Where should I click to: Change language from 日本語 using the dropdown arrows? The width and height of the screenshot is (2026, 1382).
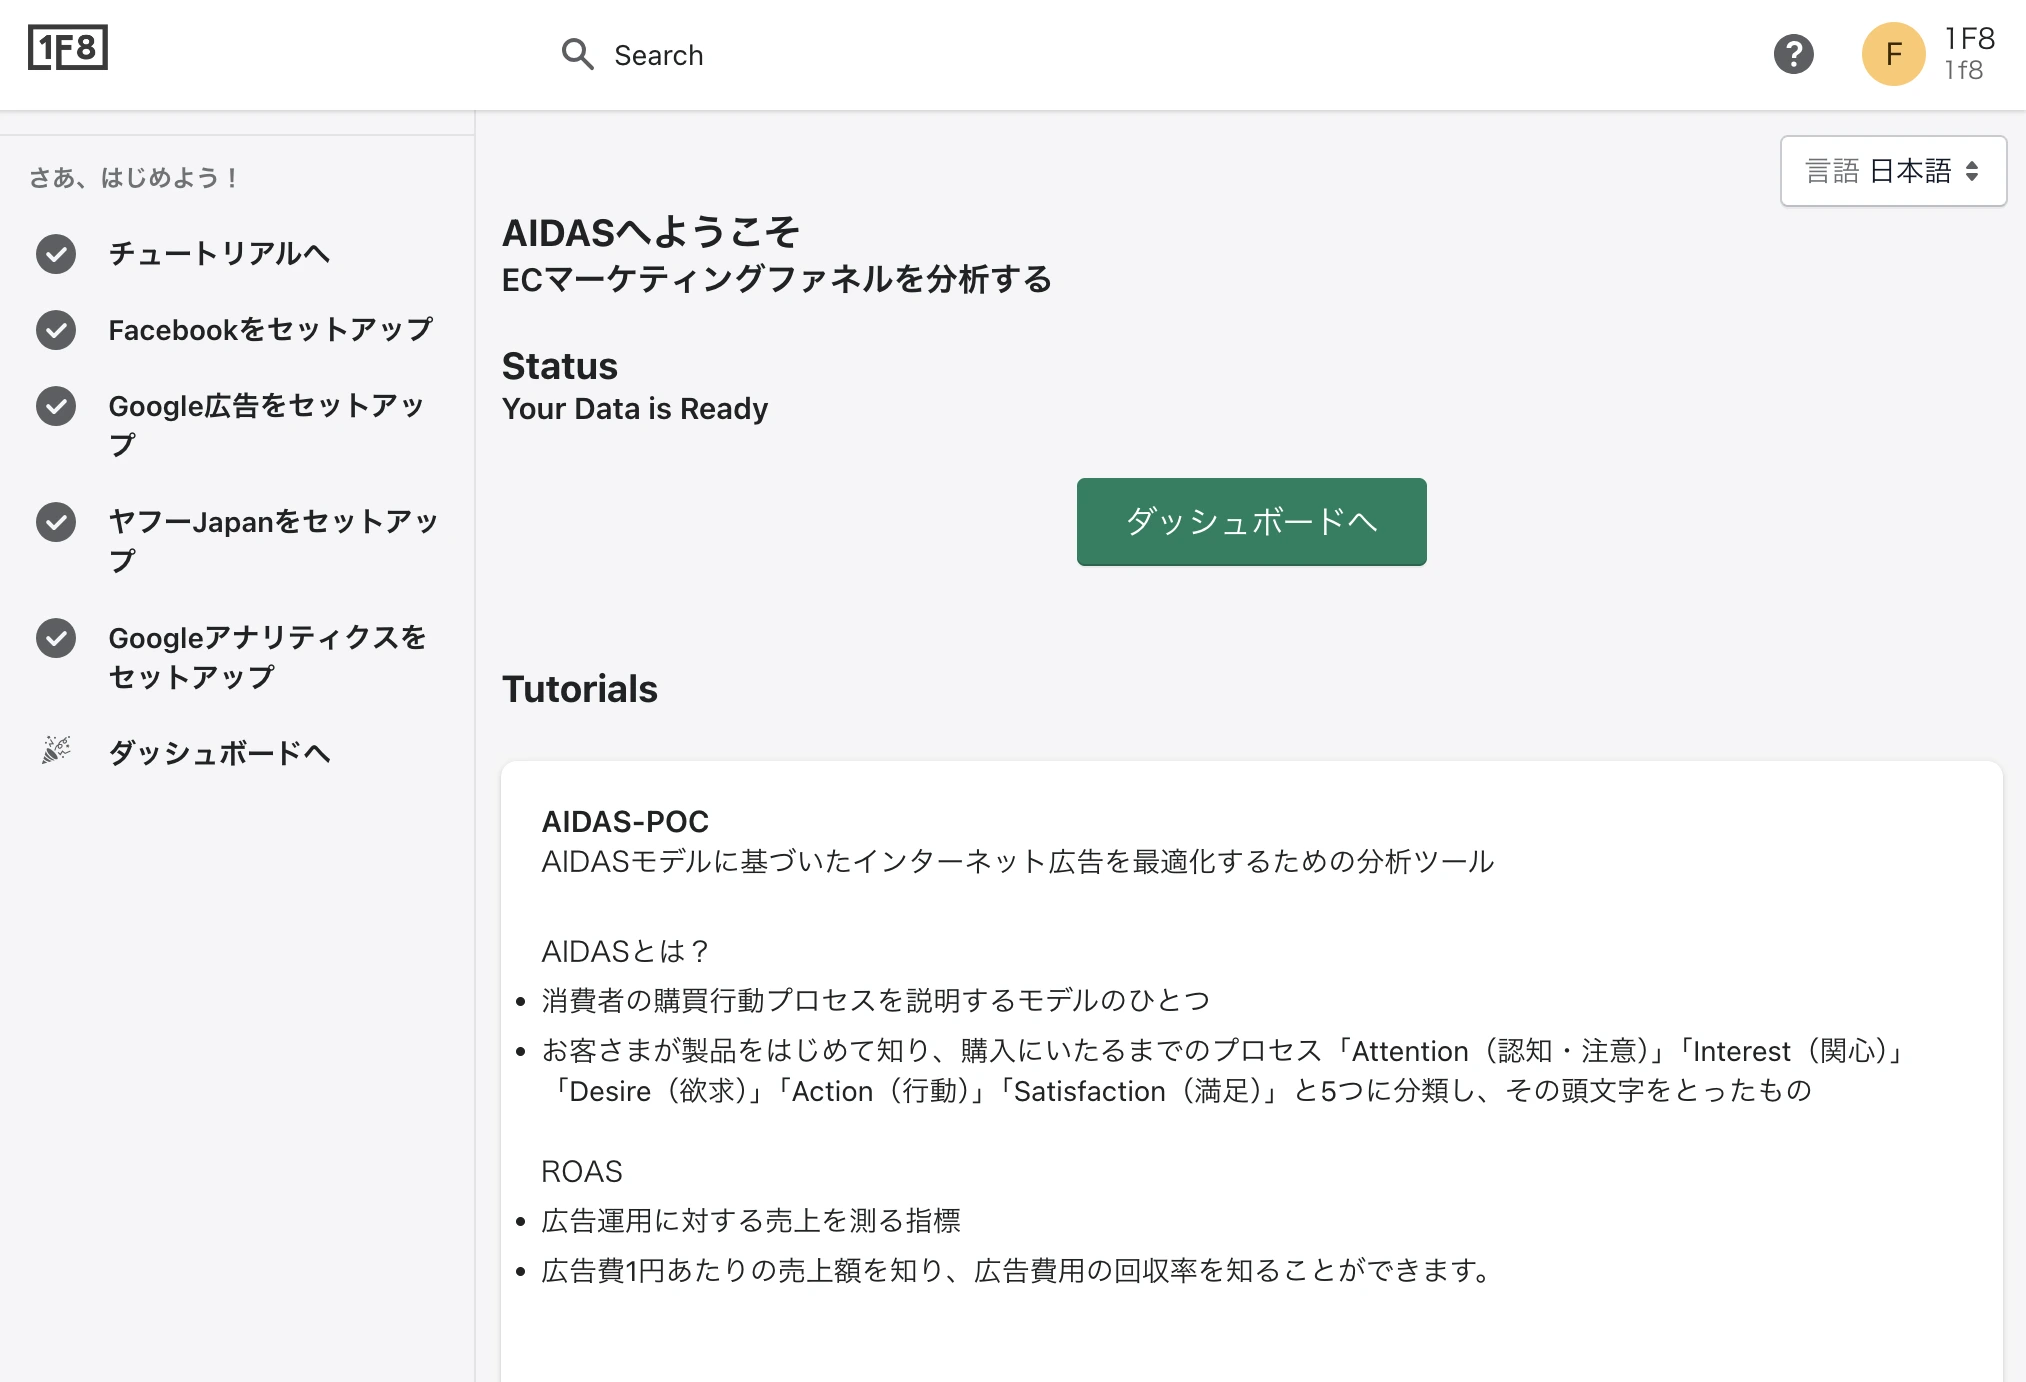point(1971,171)
